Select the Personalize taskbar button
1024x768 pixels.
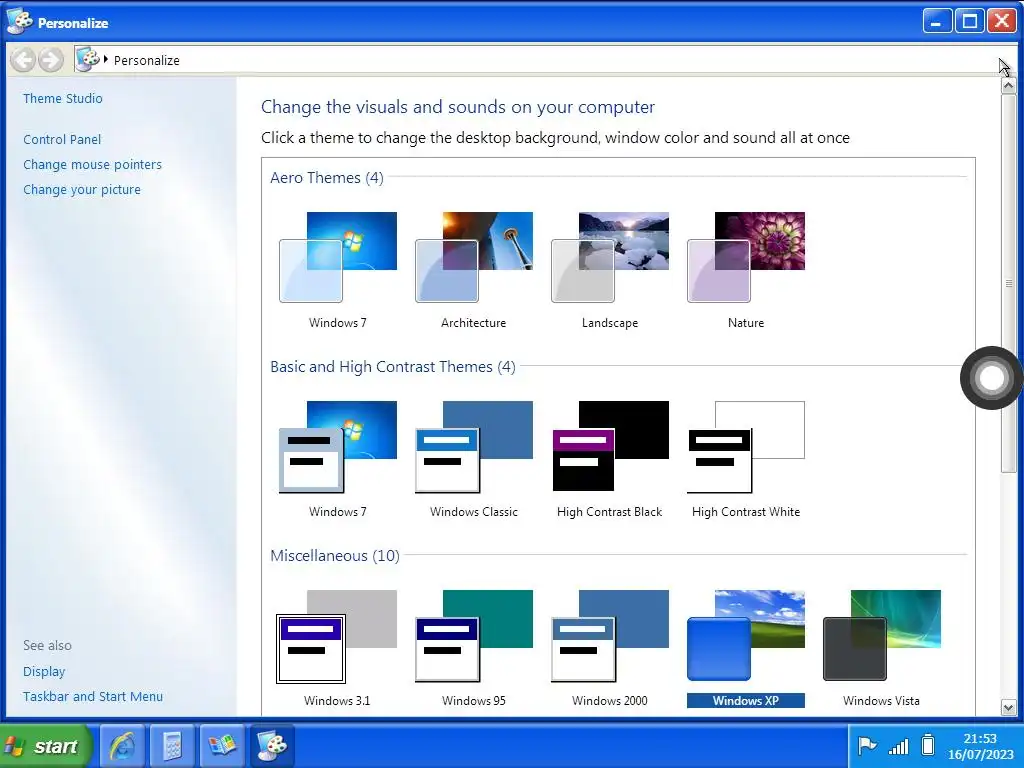[x=272, y=746]
